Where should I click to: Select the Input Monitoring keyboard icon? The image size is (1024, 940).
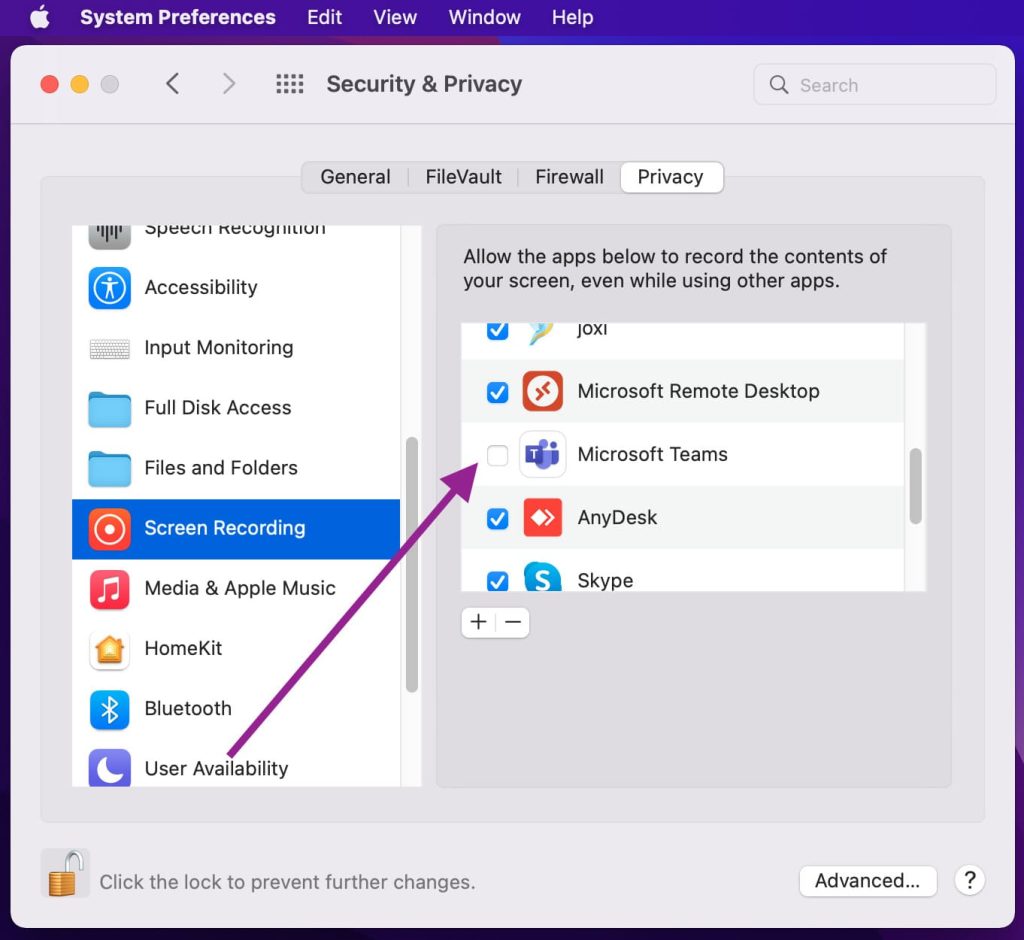pos(110,349)
